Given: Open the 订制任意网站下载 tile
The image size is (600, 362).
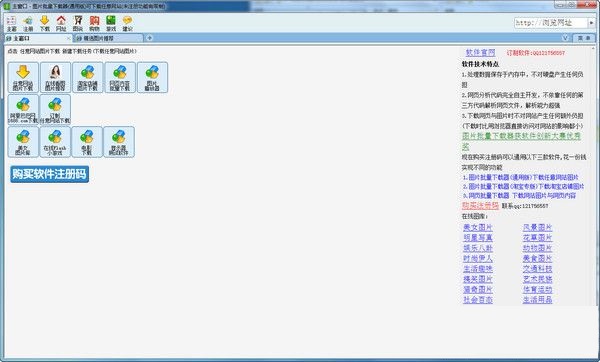Looking at the screenshot, I should [x=55, y=109].
